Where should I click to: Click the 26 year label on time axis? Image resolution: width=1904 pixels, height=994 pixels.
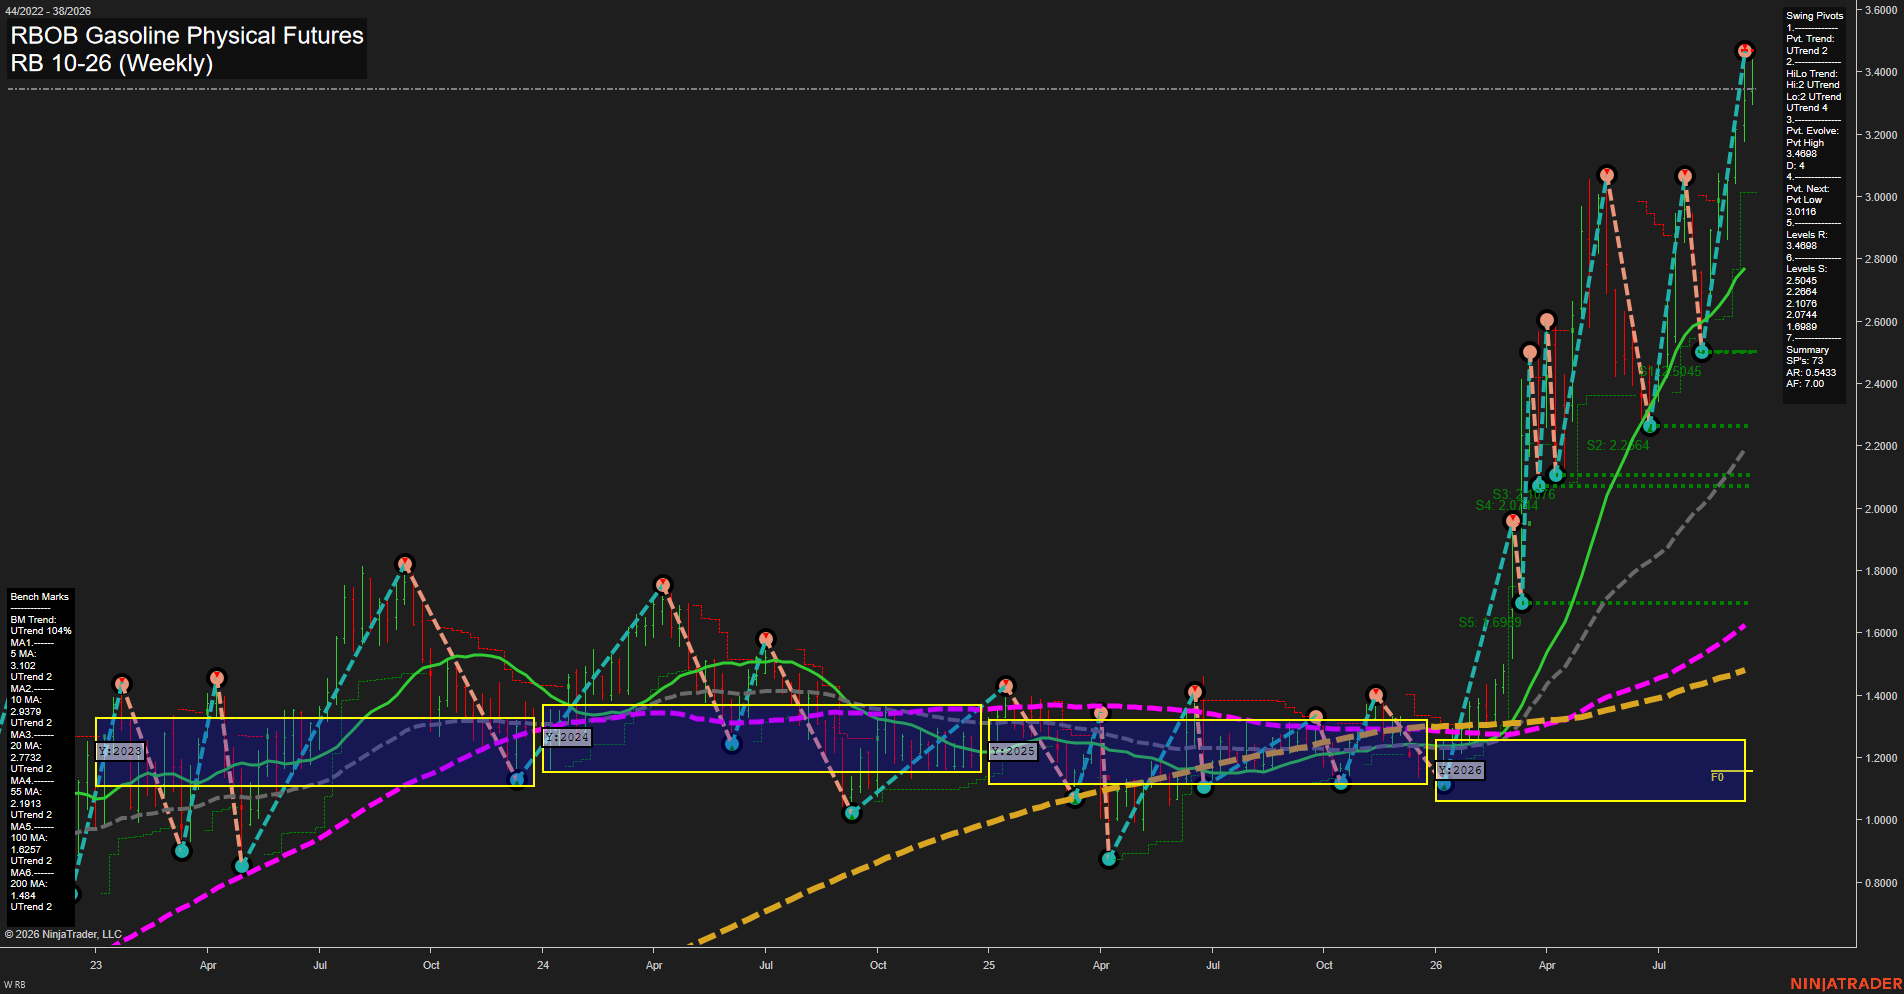[x=1436, y=965]
